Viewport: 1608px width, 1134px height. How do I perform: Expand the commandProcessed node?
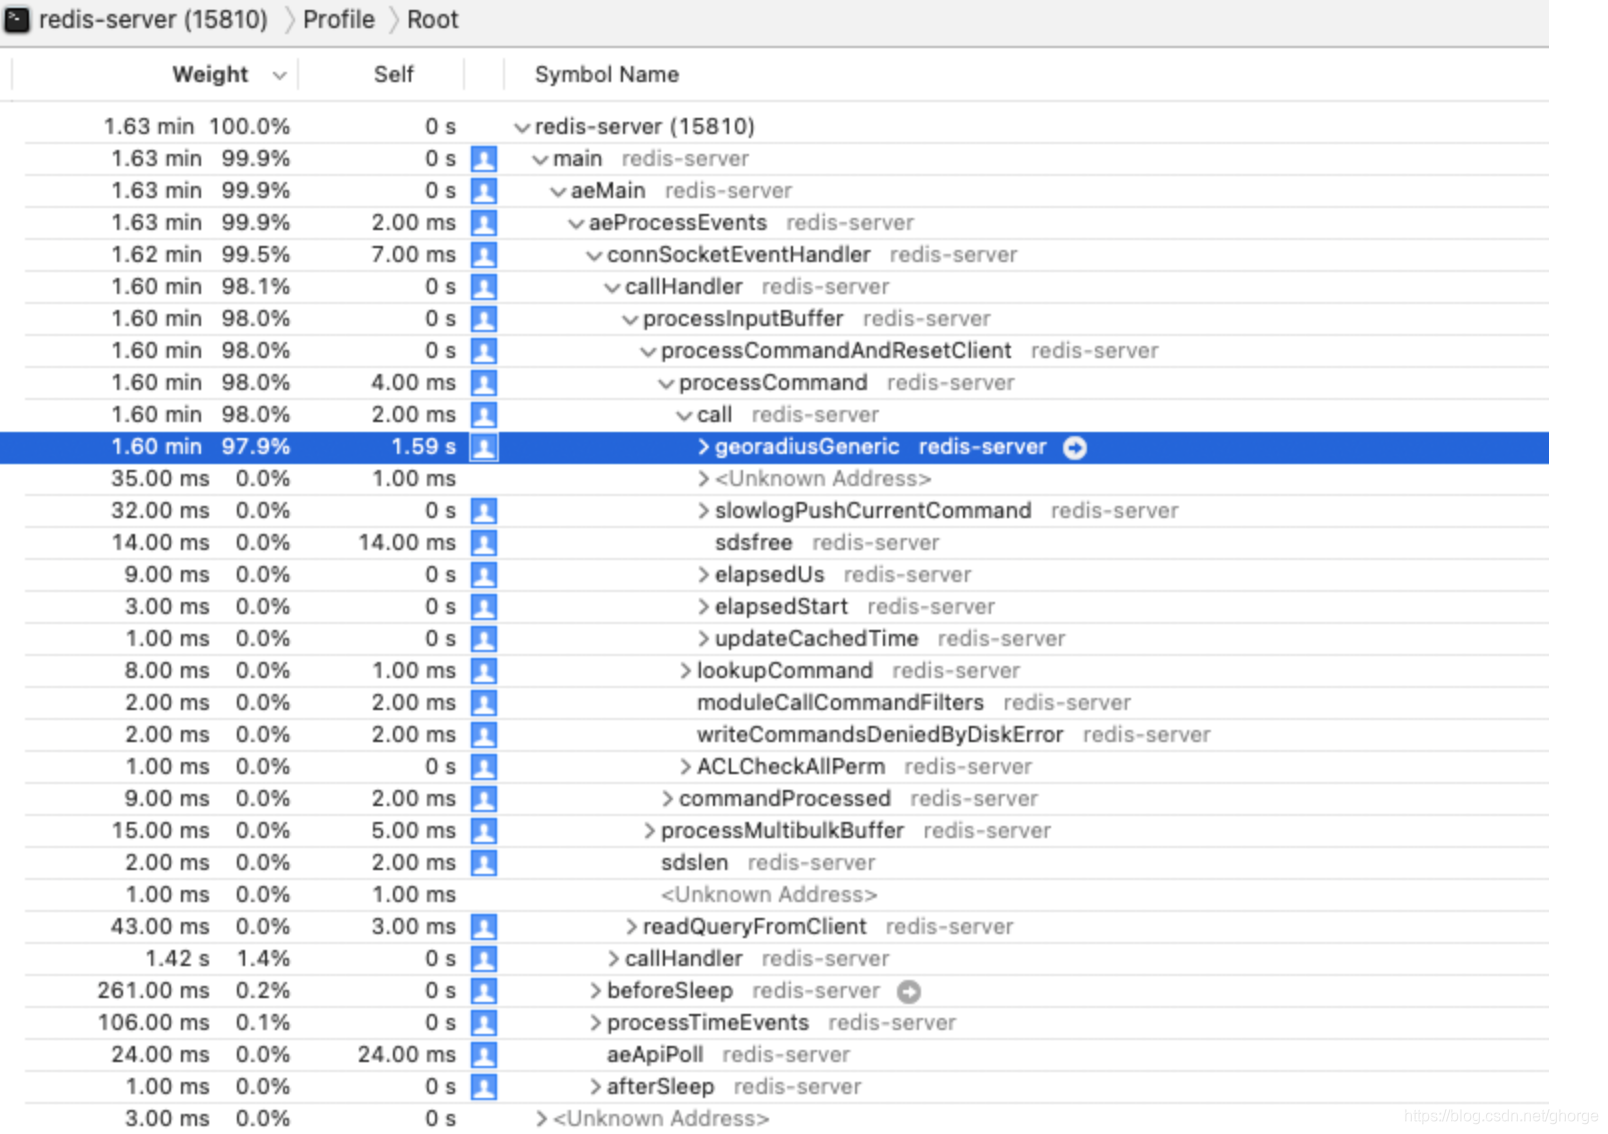coord(667,799)
